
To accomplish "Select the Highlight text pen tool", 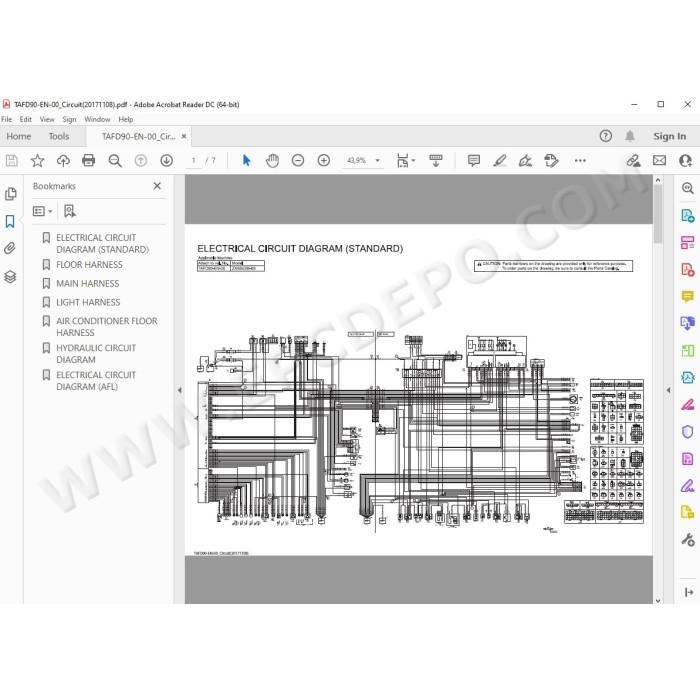I will click(x=500, y=160).
